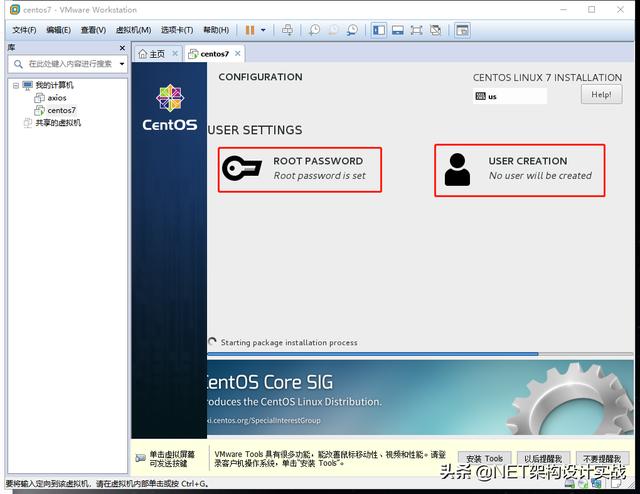The image size is (640, 494).
Task: Toggle the show library sidebar icon
Action: coord(379,30)
